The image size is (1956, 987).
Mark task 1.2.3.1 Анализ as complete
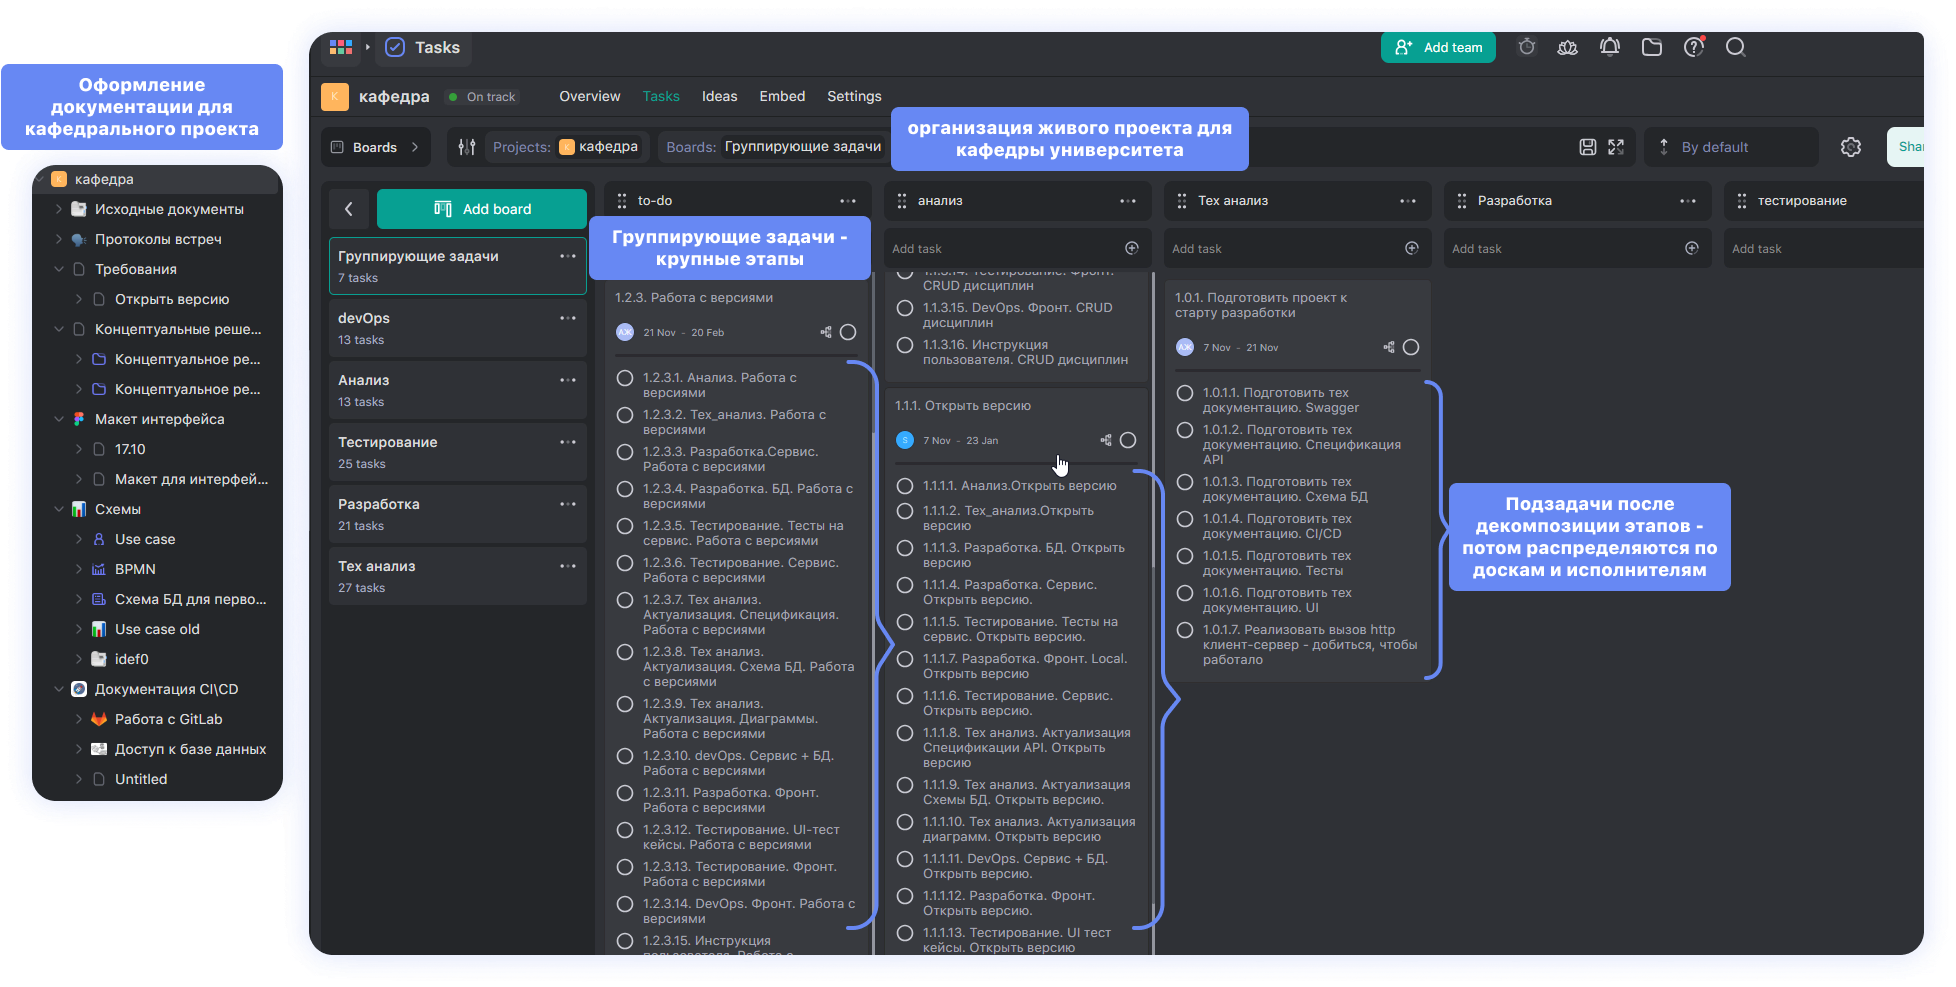625,378
